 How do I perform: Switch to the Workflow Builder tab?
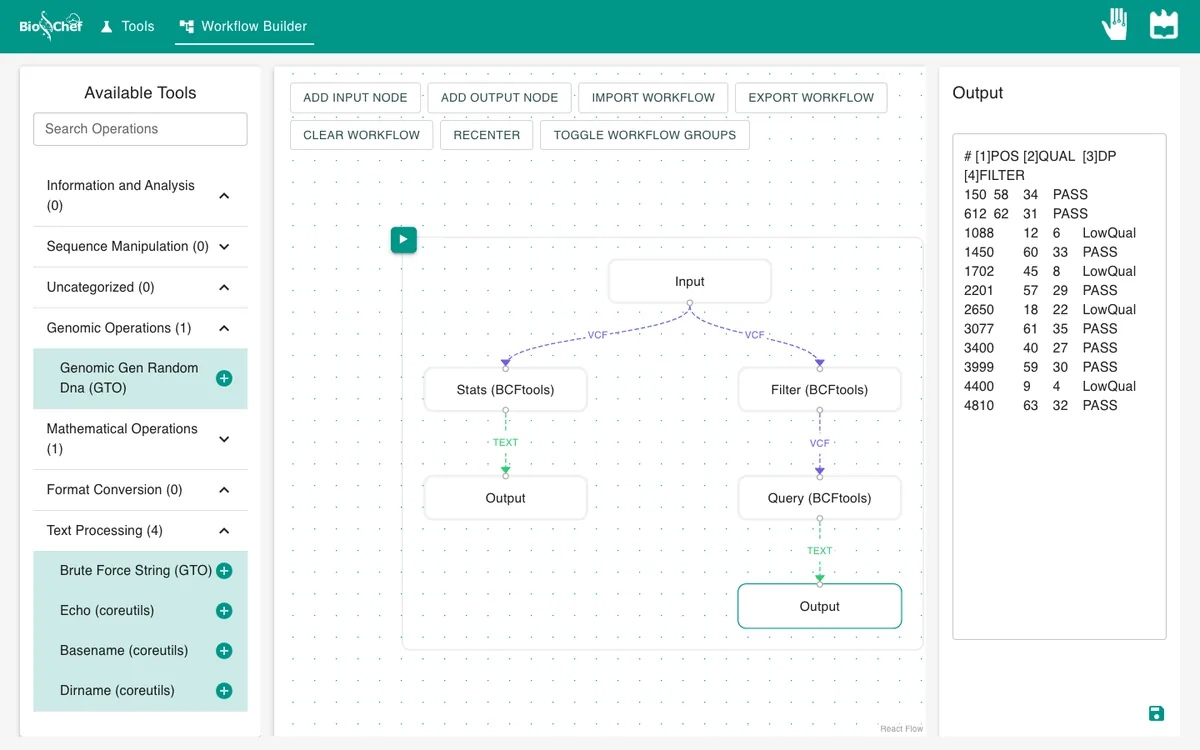pos(244,26)
